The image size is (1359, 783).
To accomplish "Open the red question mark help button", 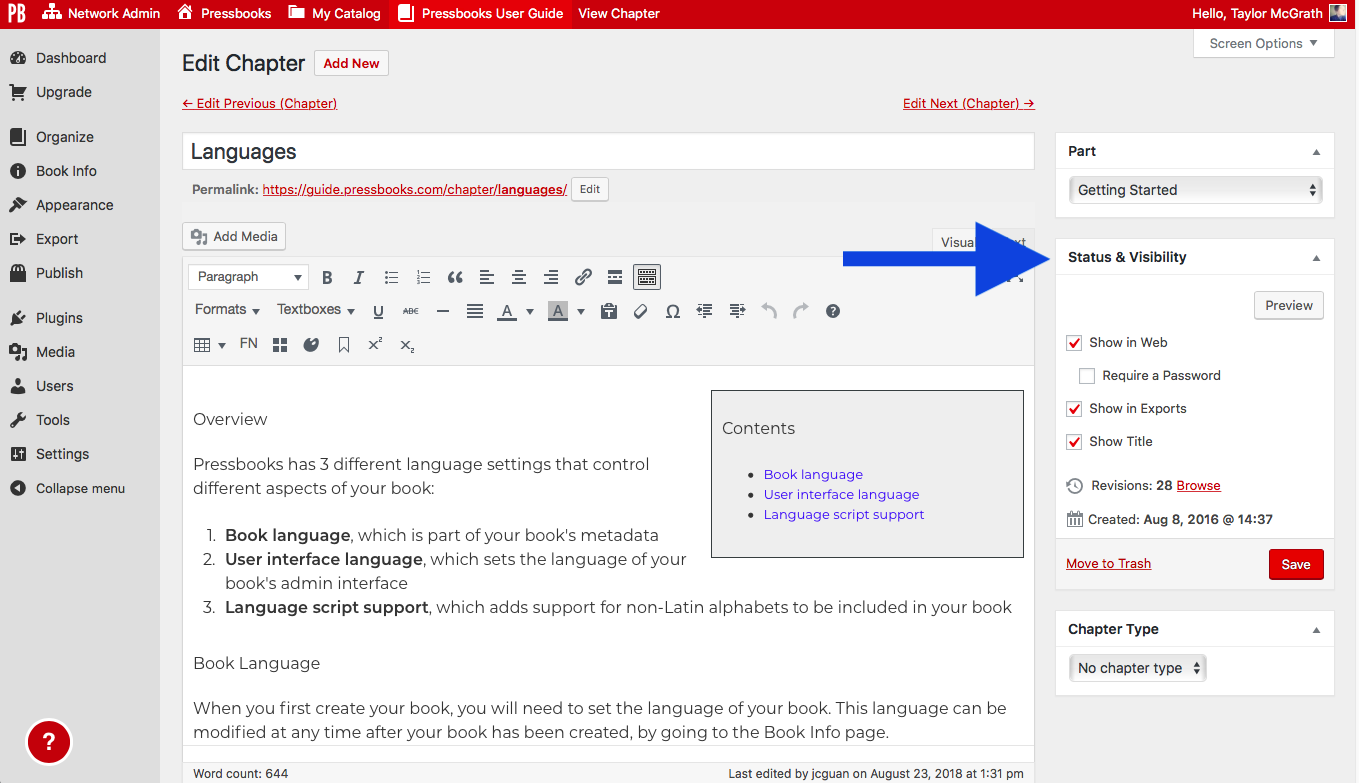I will [x=48, y=742].
